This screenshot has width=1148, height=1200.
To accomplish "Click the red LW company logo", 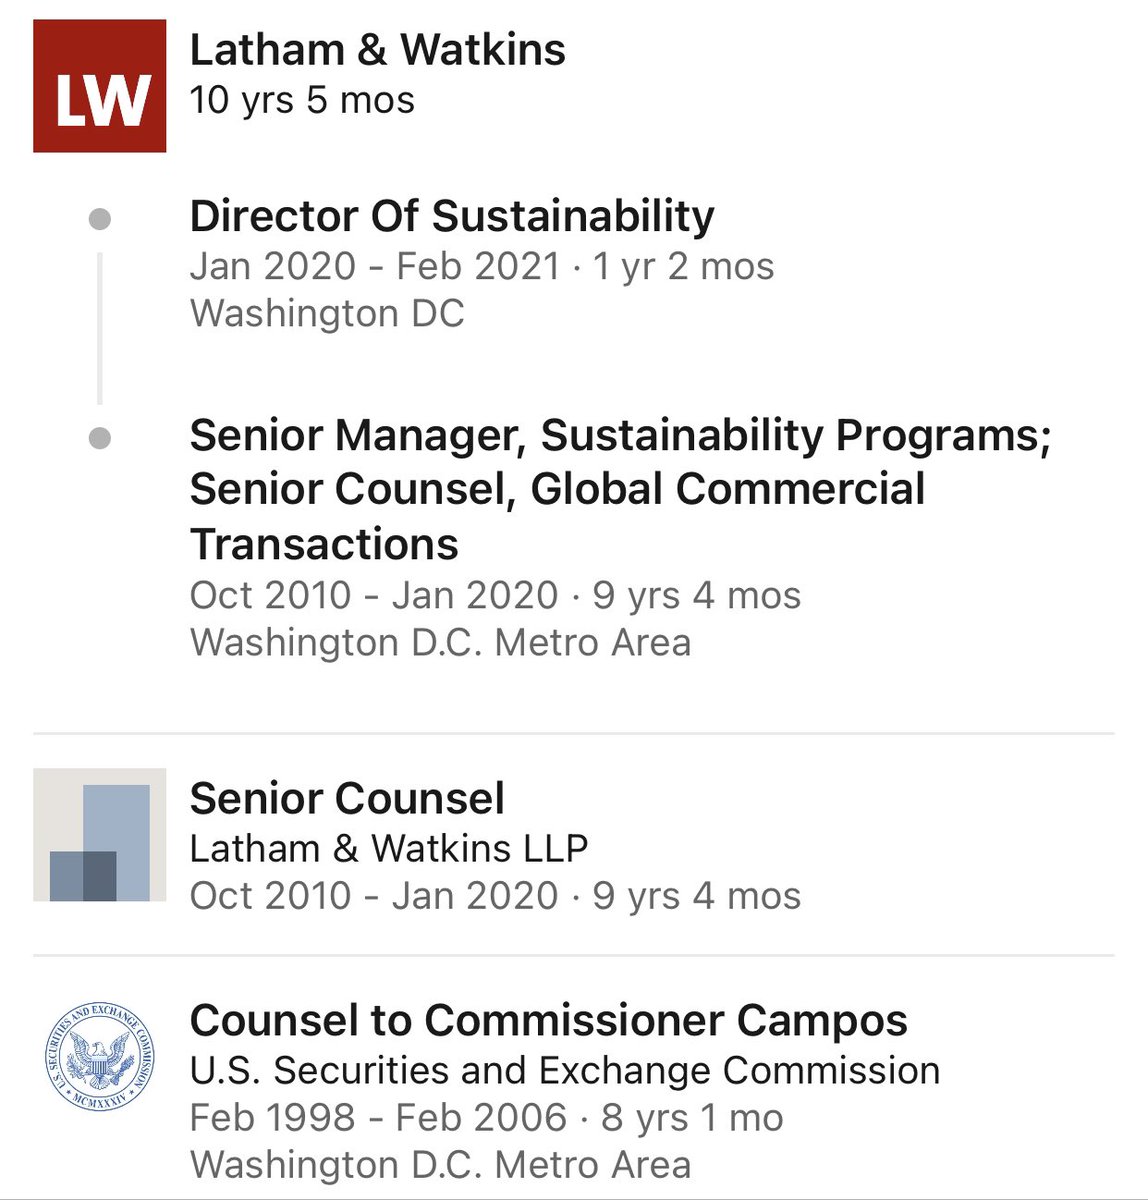I will point(100,86).
